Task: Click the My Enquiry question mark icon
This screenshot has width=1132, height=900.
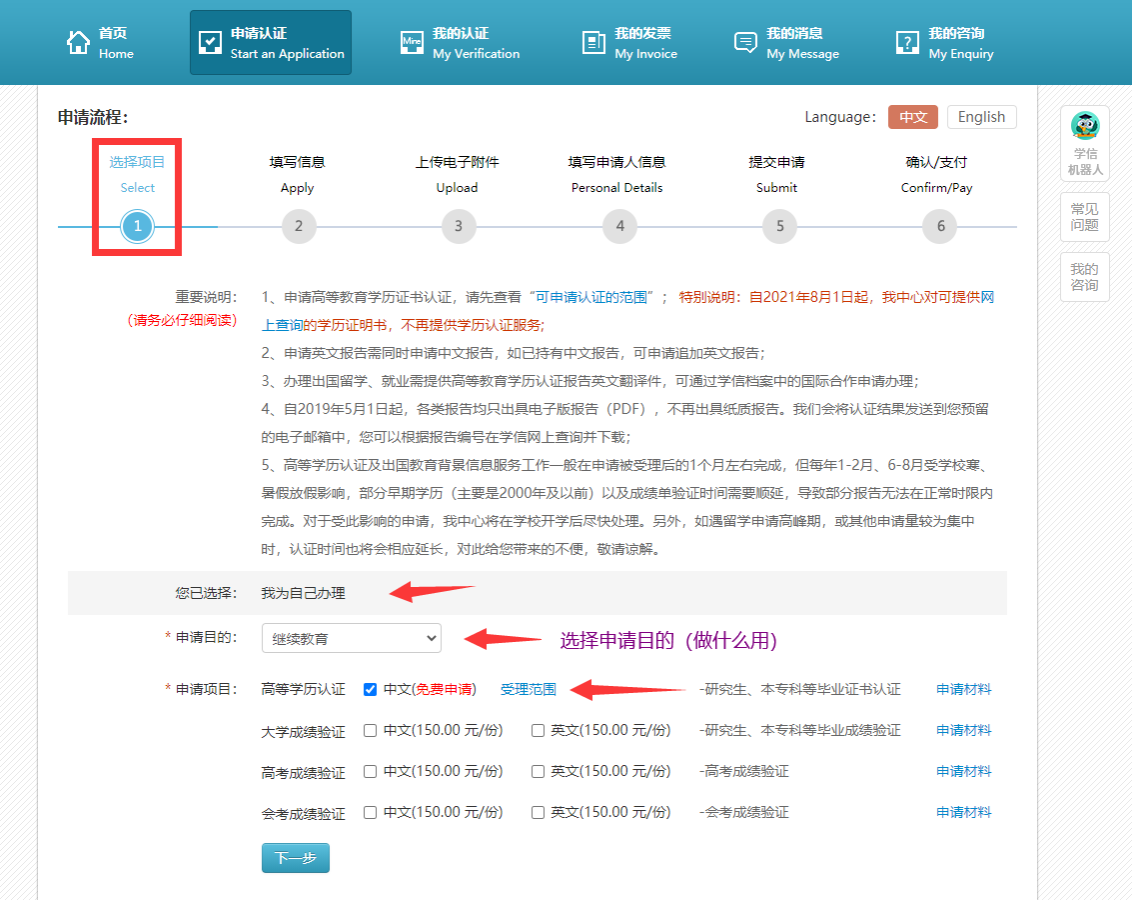Action: click(x=907, y=42)
